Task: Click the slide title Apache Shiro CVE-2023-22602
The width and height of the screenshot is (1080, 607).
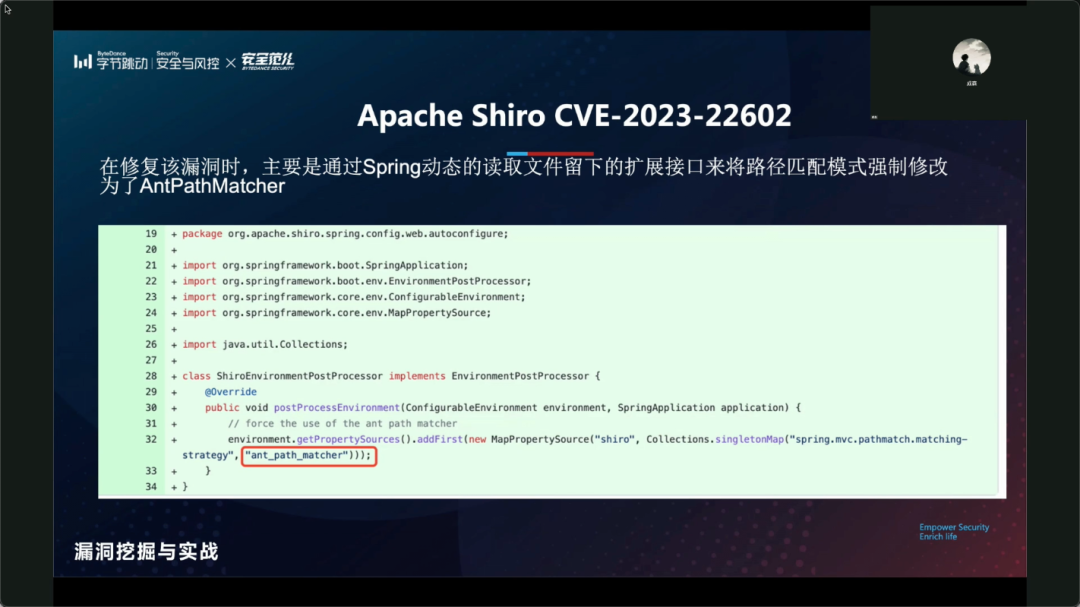Action: click(x=574, y=115)
